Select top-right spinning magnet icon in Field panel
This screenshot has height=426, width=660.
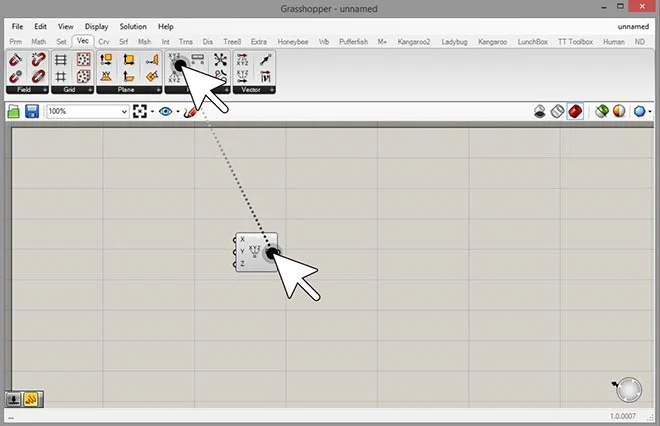point(38,60)
